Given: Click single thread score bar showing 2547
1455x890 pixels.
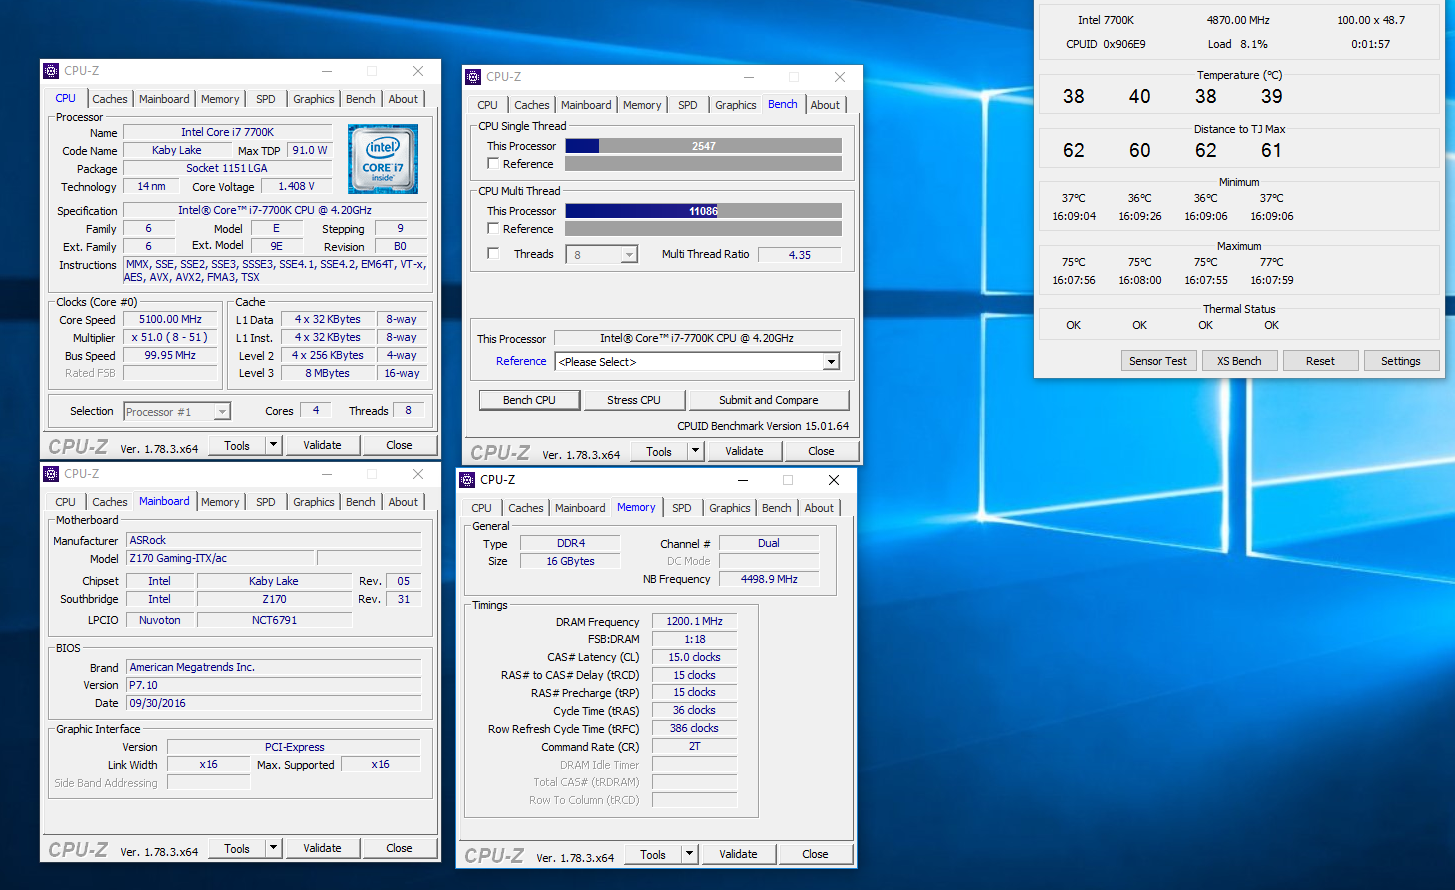Looking at the screenshot, I should [x=704, y=146].
